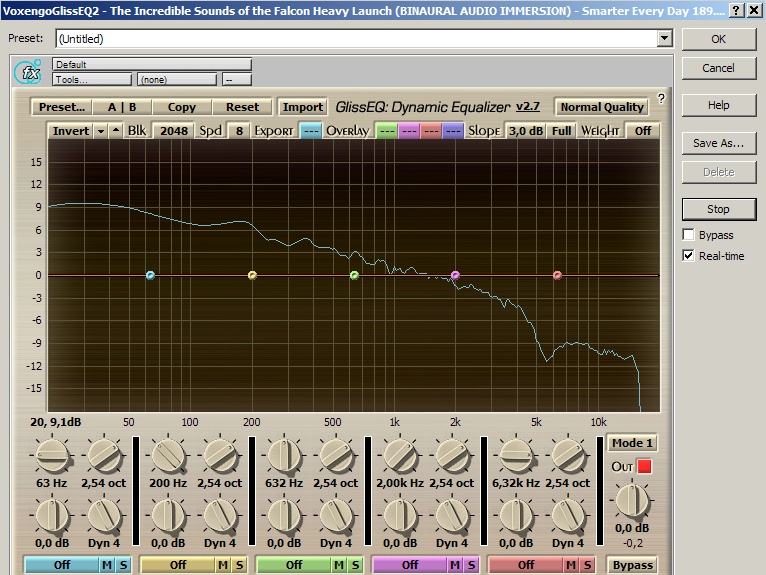Image resolution: width=766 pixels, height=575 pixels.
Task: Click the title bar help question button
Action: 736,10
